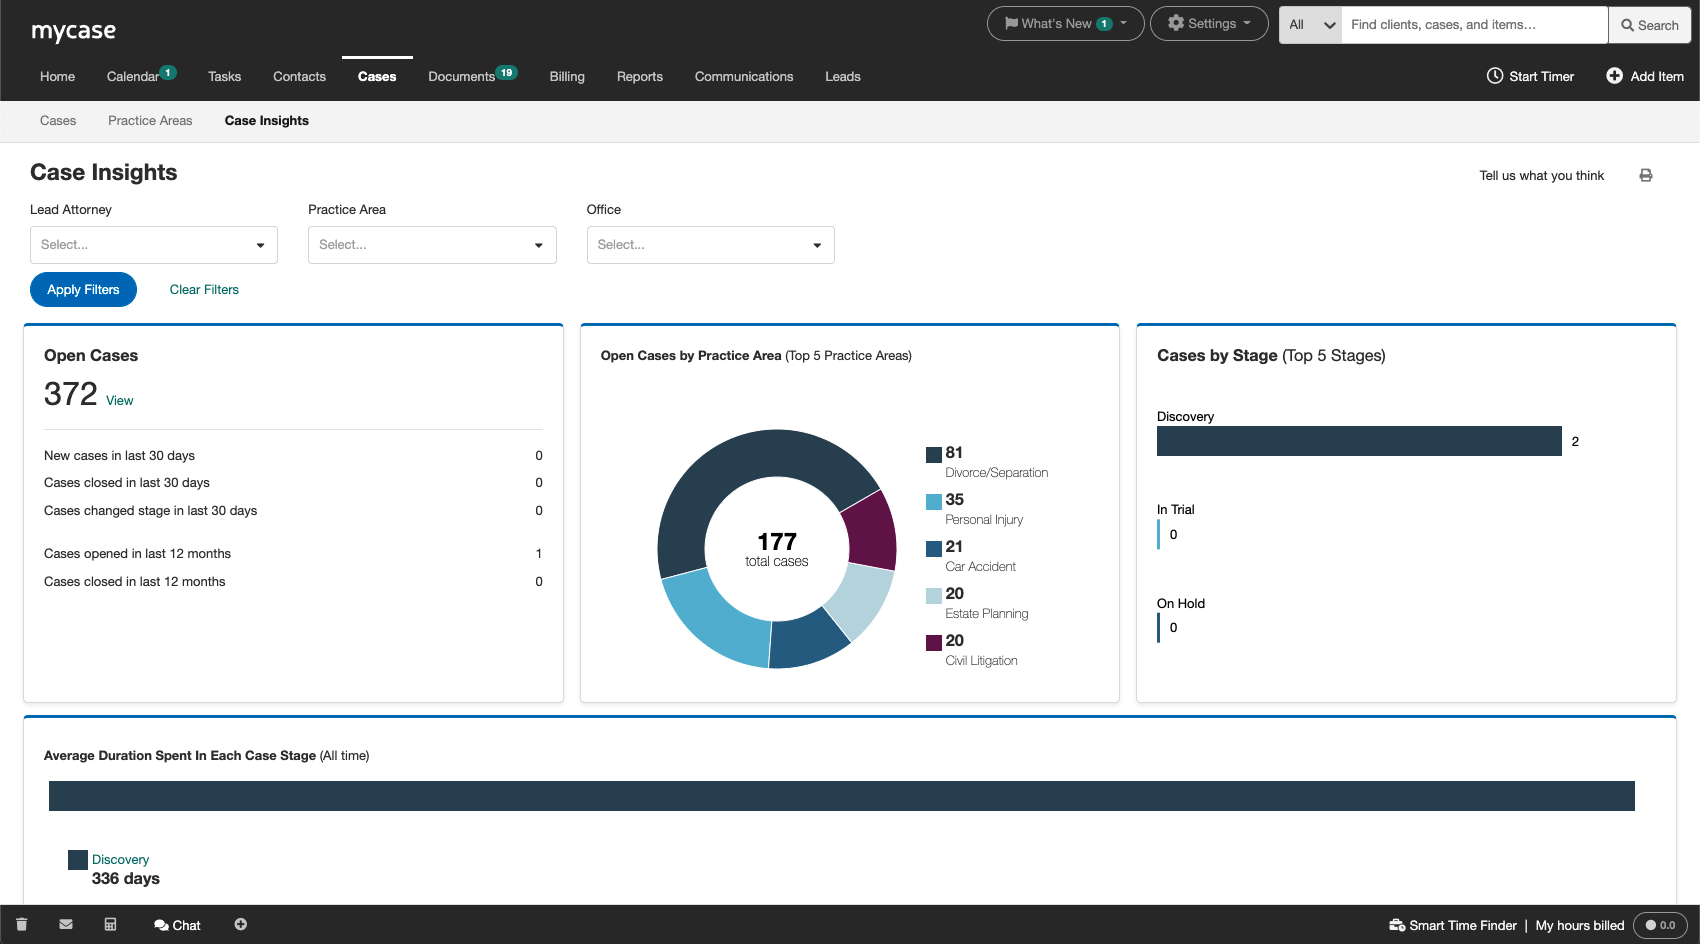Screen dimensions: 1700x944
Task: Open Reports in main navigation
Action: coord(640,77)
